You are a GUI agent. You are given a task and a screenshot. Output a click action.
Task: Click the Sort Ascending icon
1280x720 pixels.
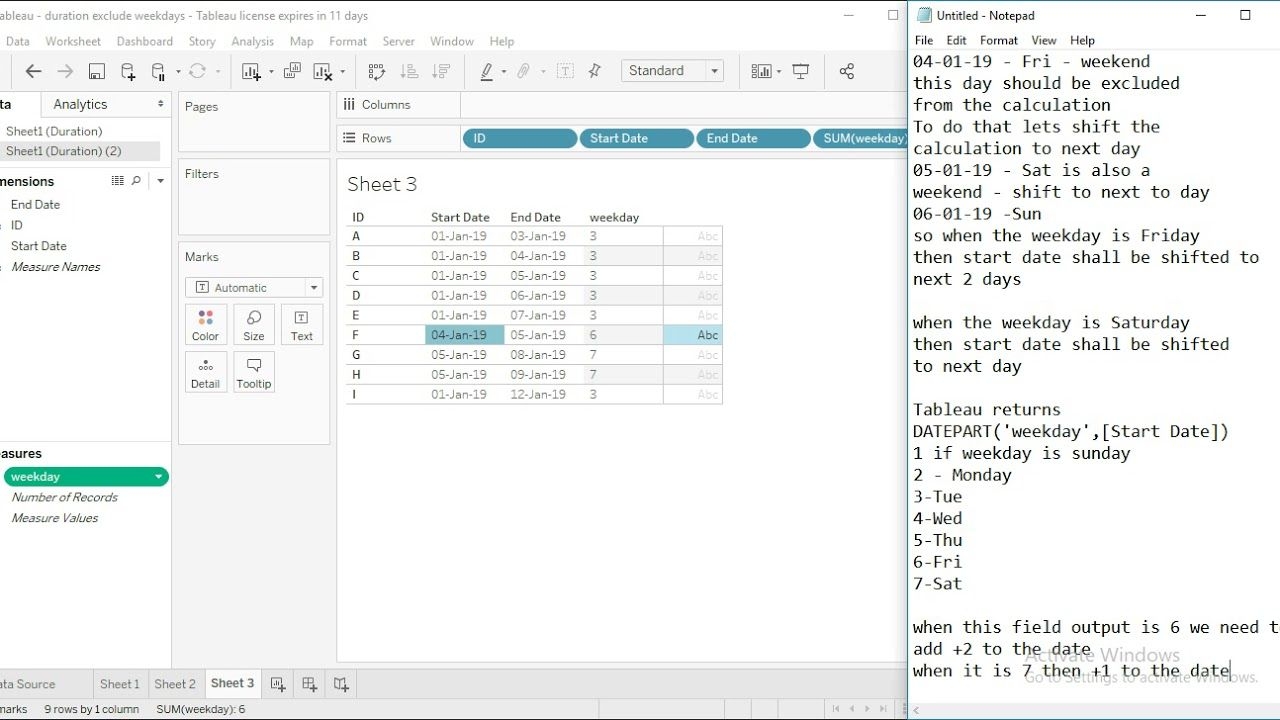click(409, 71)
